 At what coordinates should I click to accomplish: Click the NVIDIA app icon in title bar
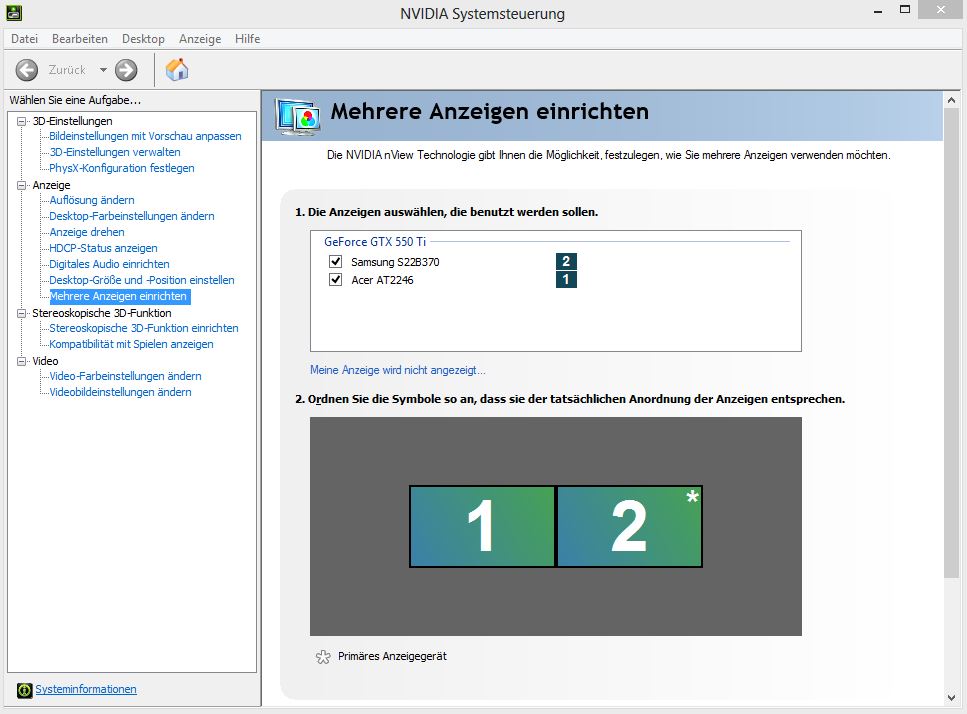click(x=14, y=12)
